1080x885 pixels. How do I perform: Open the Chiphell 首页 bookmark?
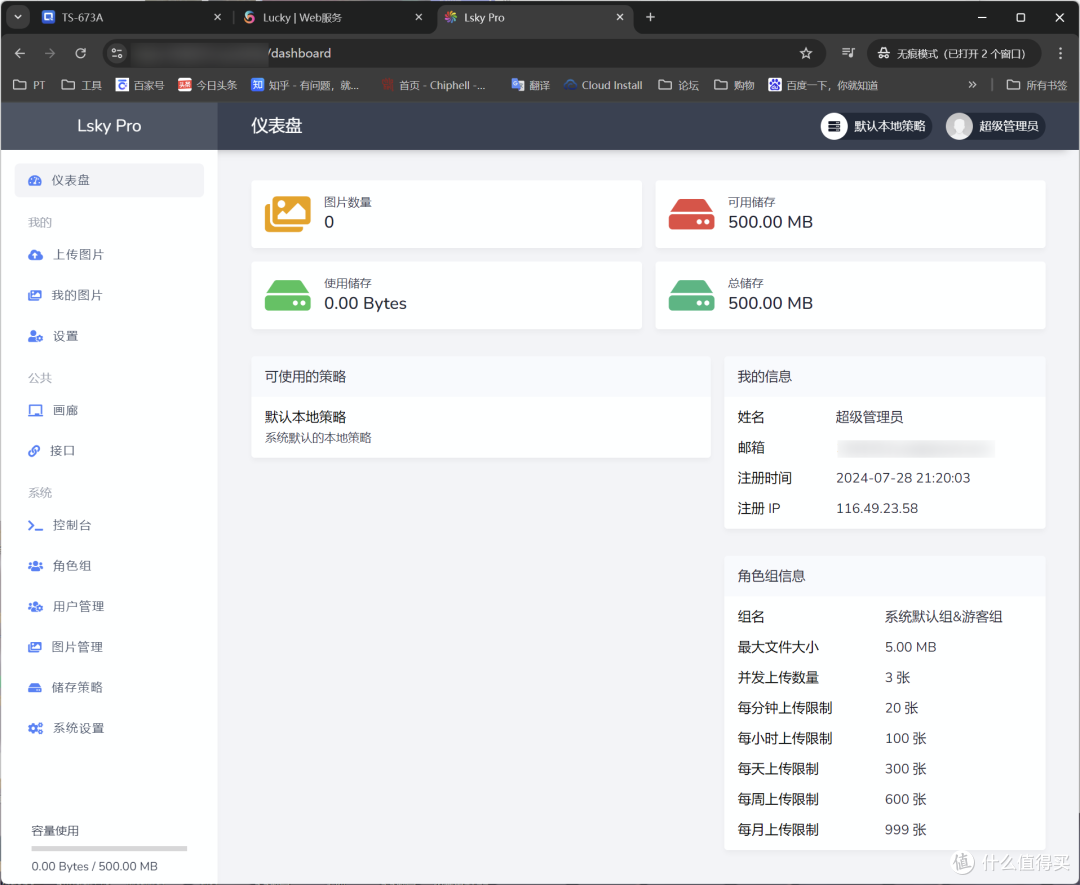(434, 85)
